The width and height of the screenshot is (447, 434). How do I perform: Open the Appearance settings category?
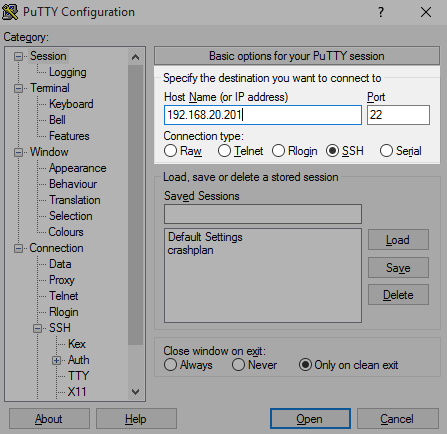[77, 168]
